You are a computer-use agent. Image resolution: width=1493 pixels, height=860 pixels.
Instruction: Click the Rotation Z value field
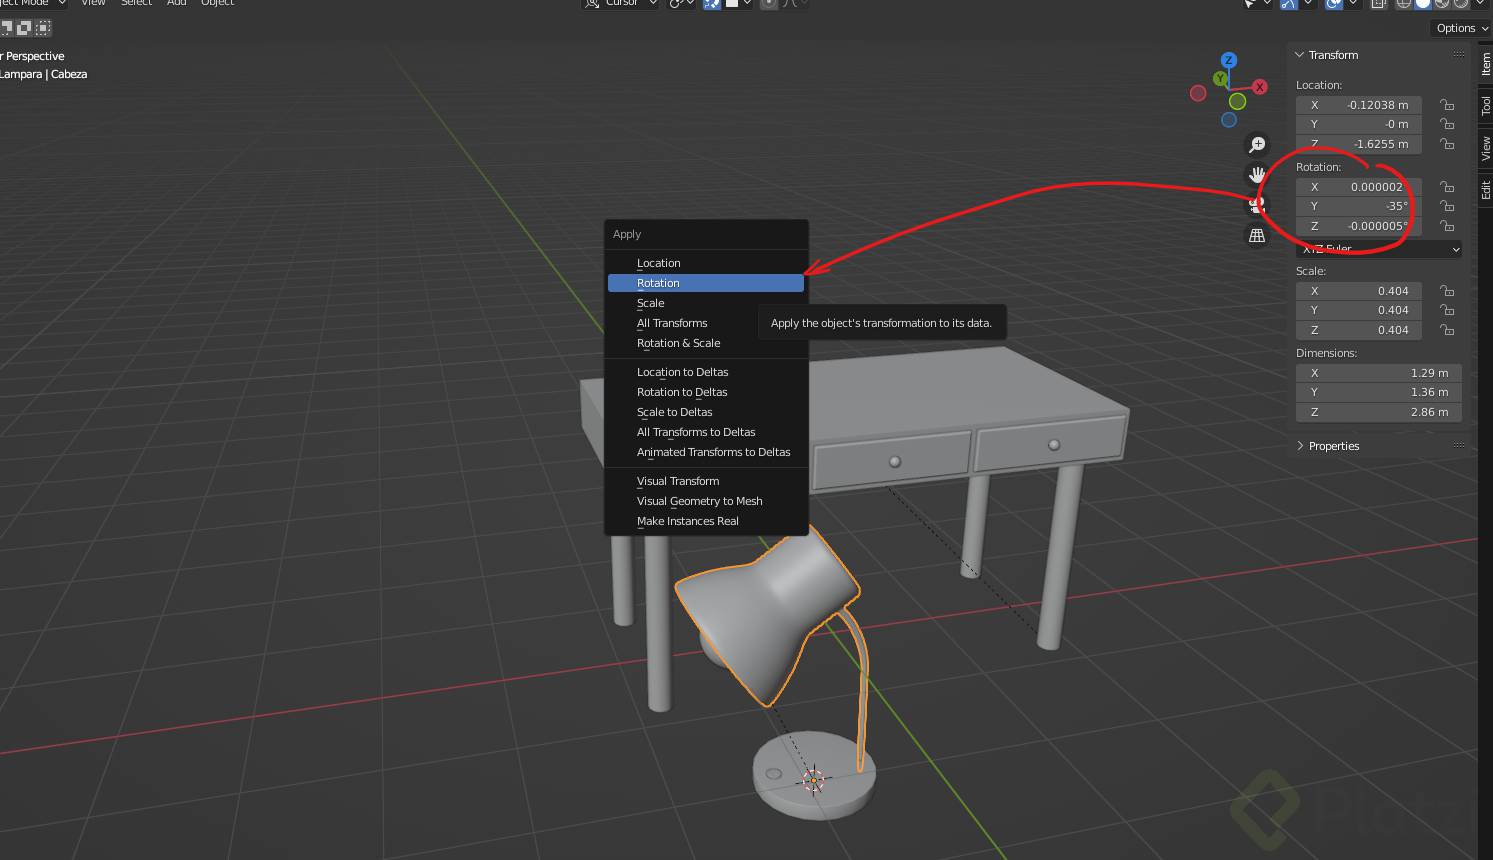coord(1359,226)
